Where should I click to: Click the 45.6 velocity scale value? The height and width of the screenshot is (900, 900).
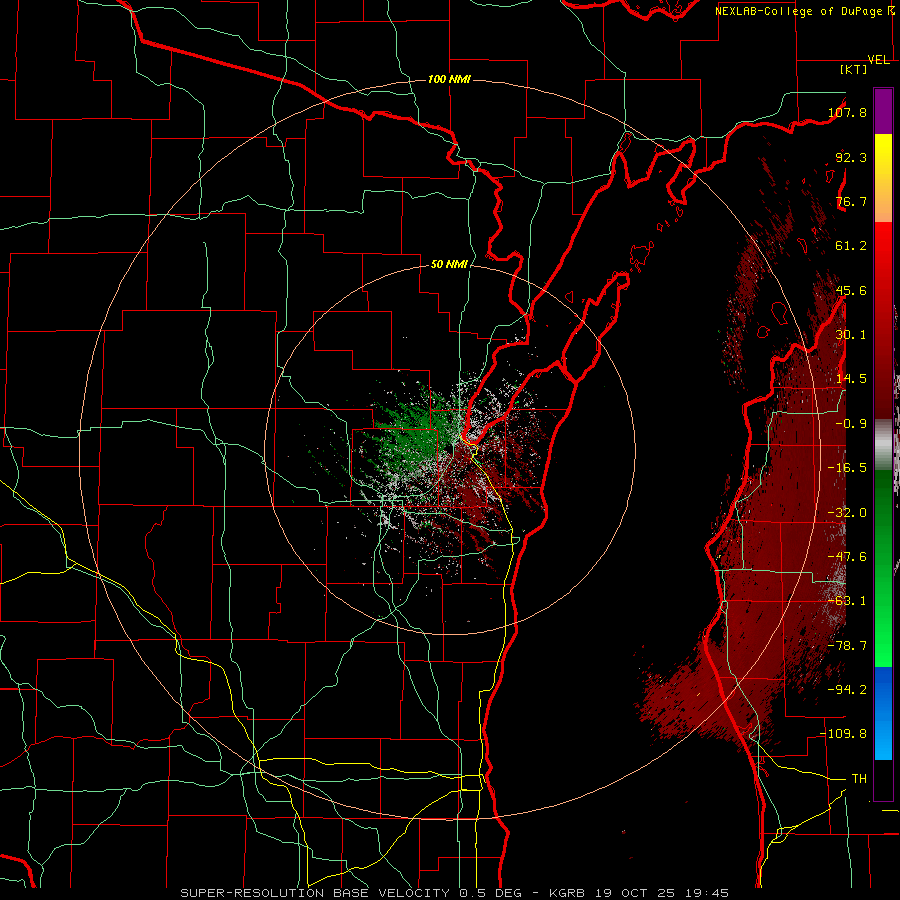pyautogui.click(x=851, y=290)
